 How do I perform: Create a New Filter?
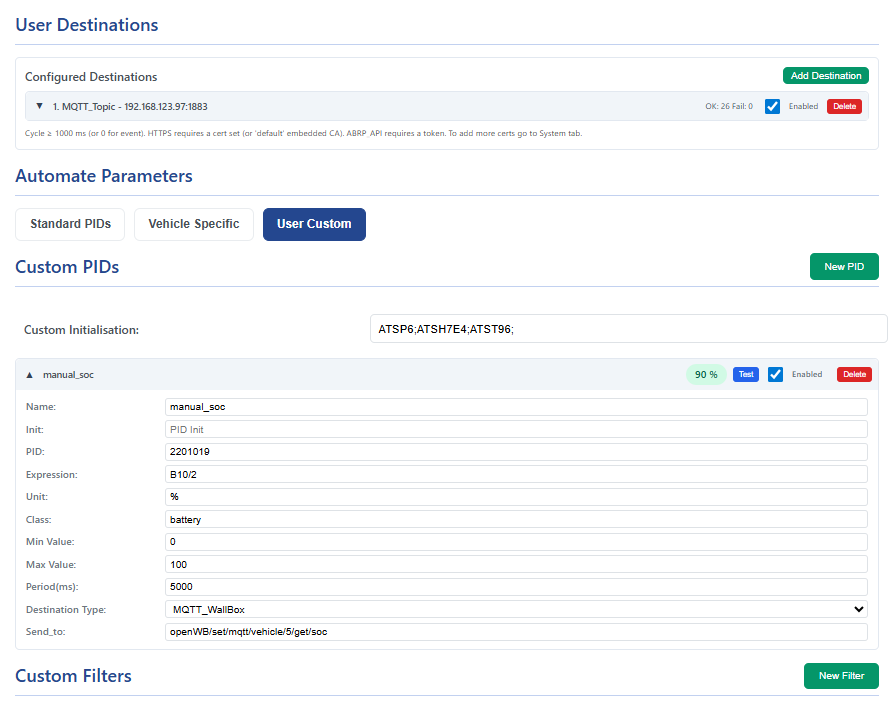[841, 676]
